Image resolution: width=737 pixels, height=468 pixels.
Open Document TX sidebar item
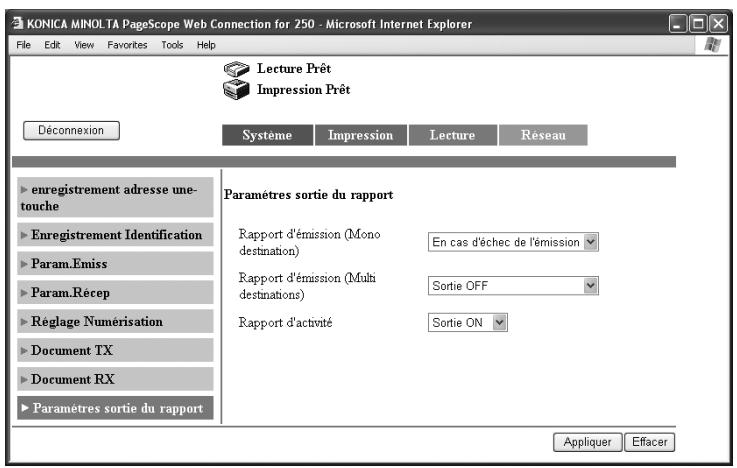pos(115,350)
